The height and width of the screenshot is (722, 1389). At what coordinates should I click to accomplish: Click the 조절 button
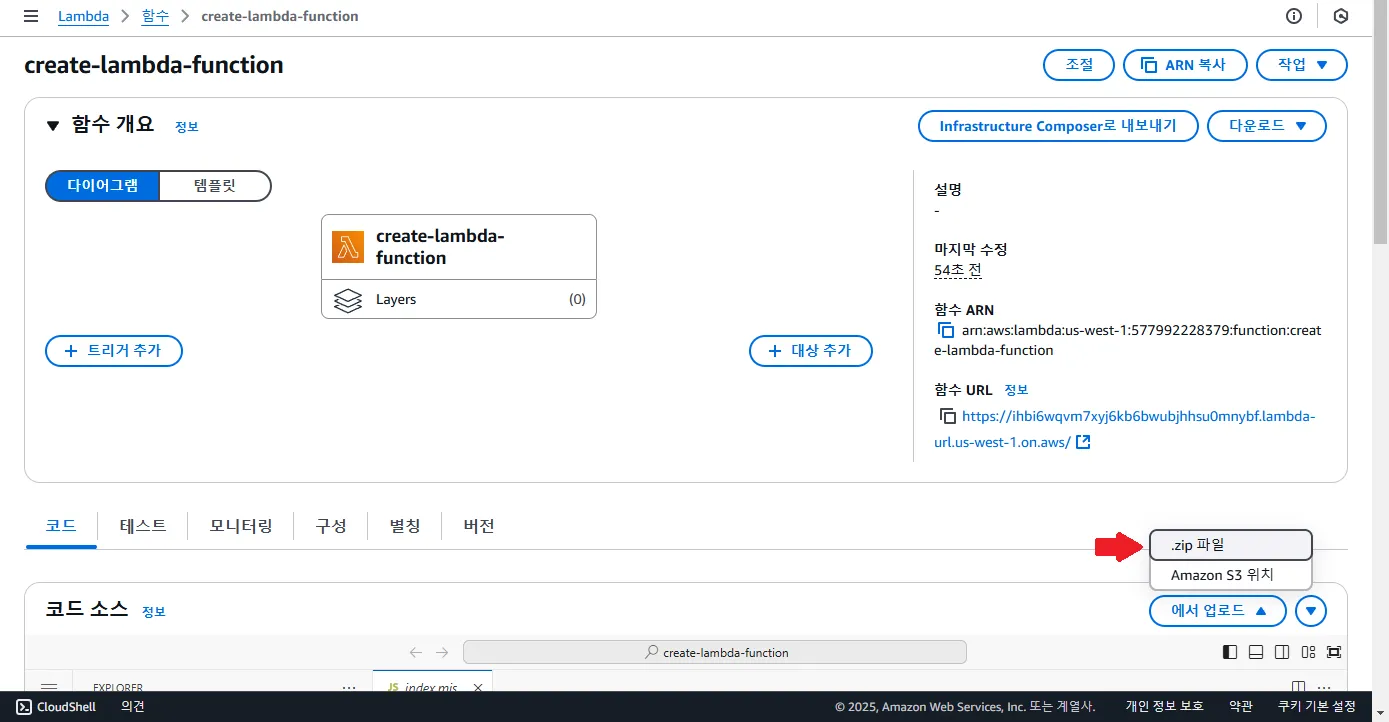[1079, 65]
